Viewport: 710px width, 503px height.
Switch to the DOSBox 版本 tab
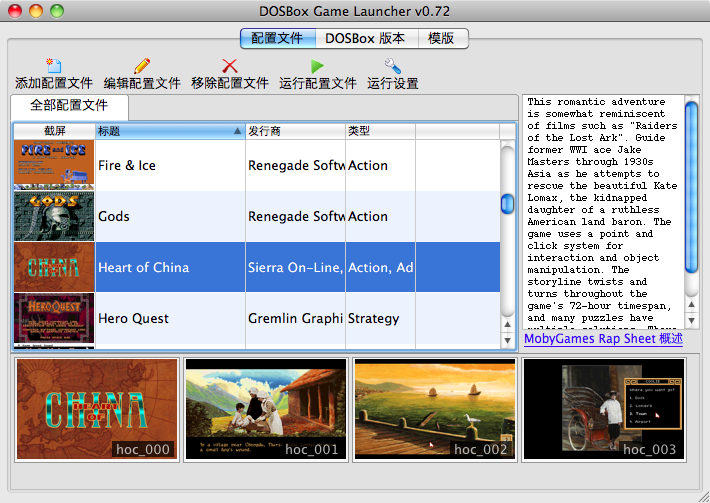[x=365, y=38]
